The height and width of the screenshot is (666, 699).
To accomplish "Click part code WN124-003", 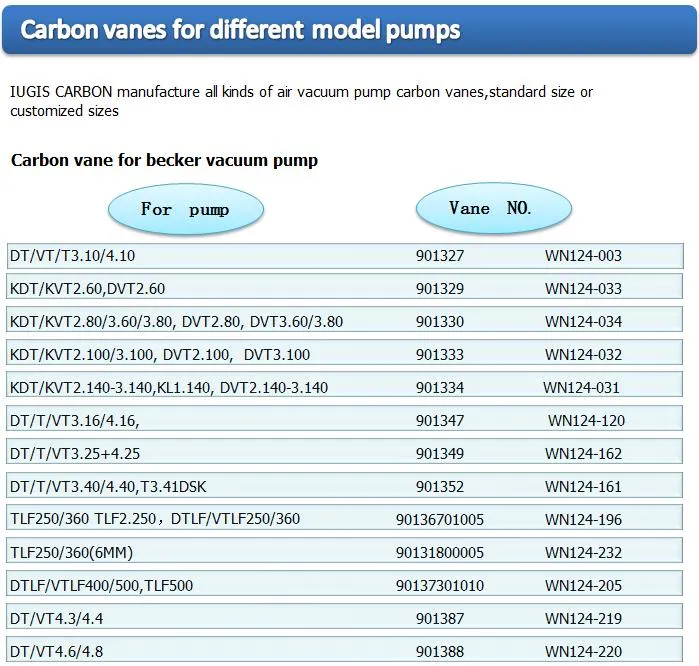I will pyautogui.click(x=583, y=256).
